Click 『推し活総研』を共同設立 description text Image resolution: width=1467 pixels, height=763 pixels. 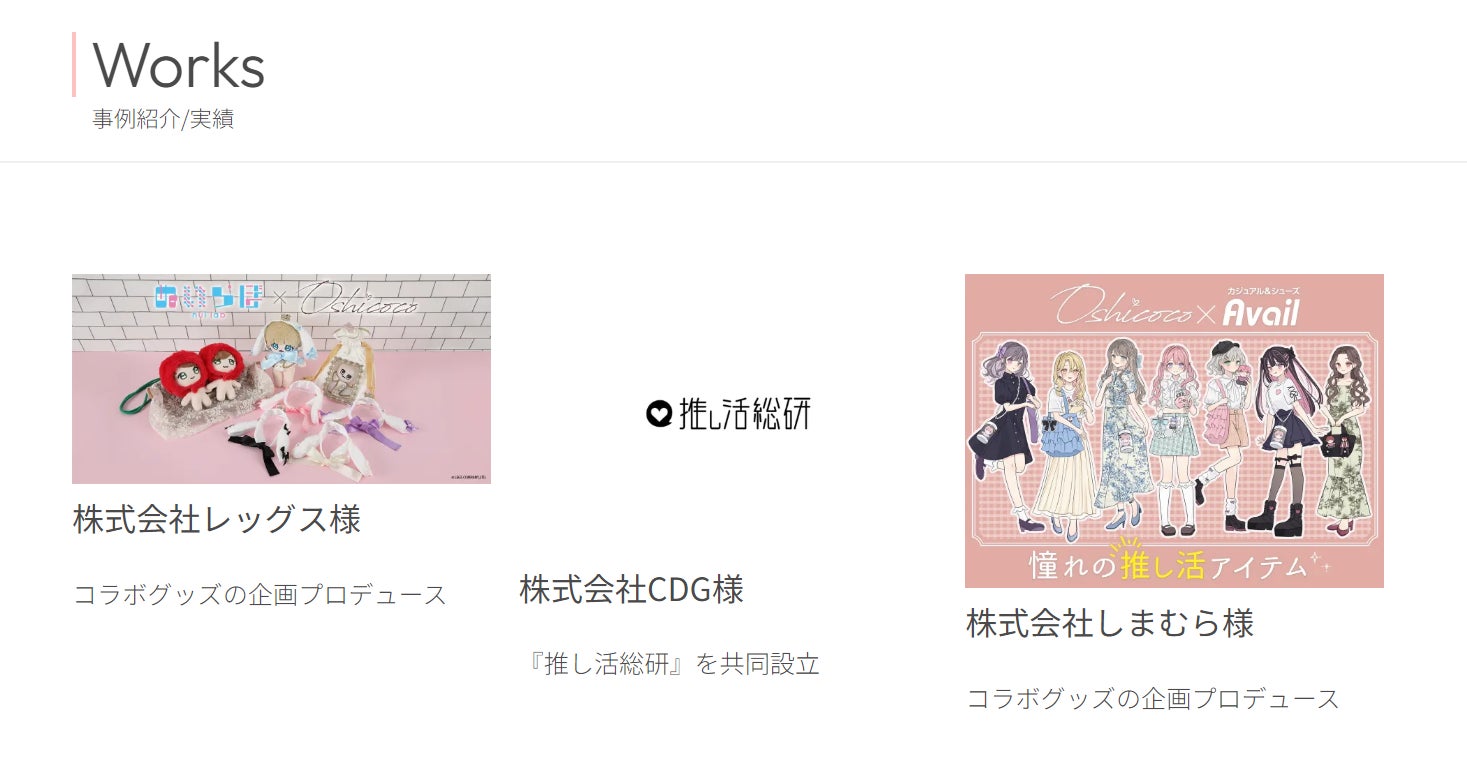coord(671,664)
